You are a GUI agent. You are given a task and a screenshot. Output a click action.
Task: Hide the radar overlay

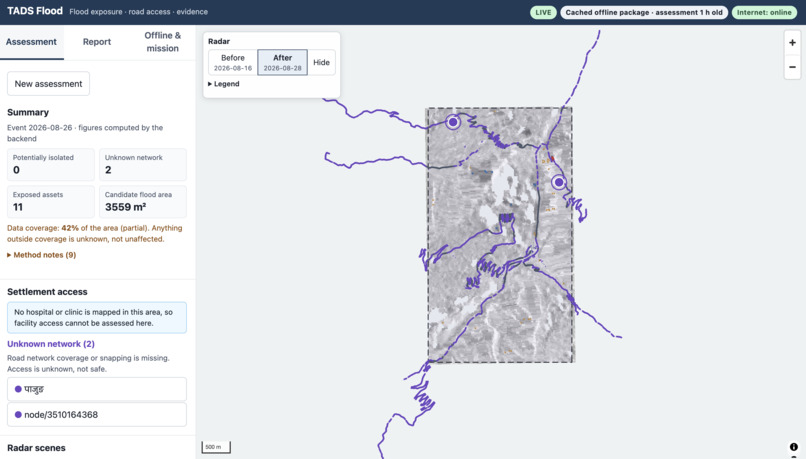321,62
